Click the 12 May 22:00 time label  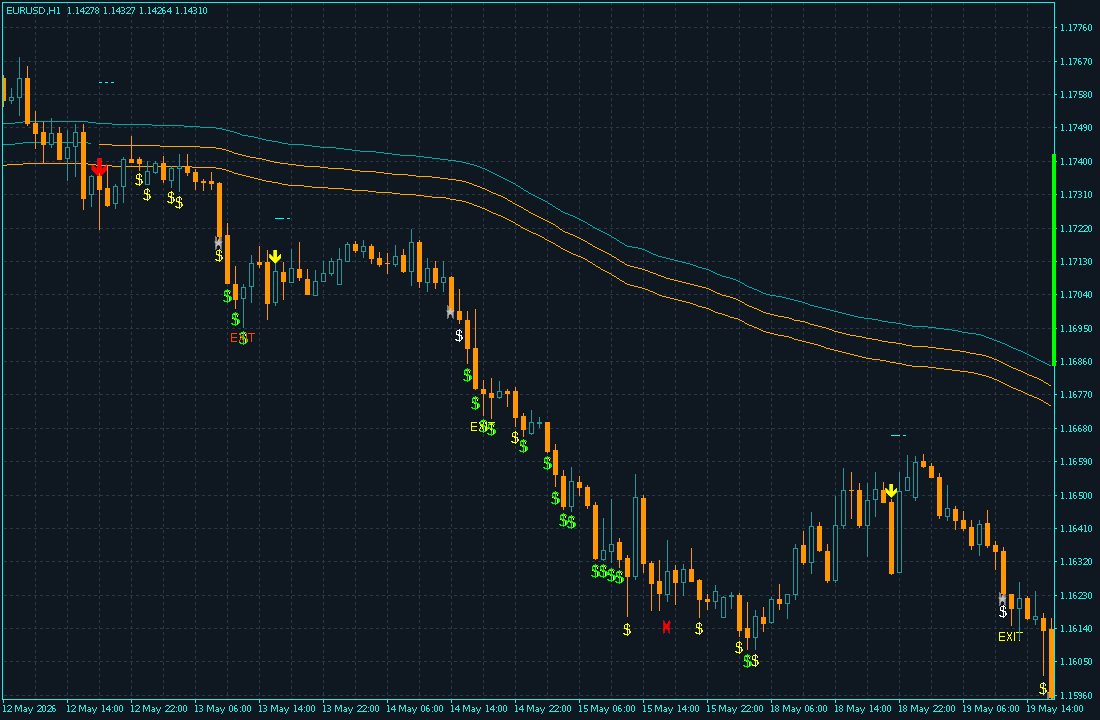coord(159,709)
